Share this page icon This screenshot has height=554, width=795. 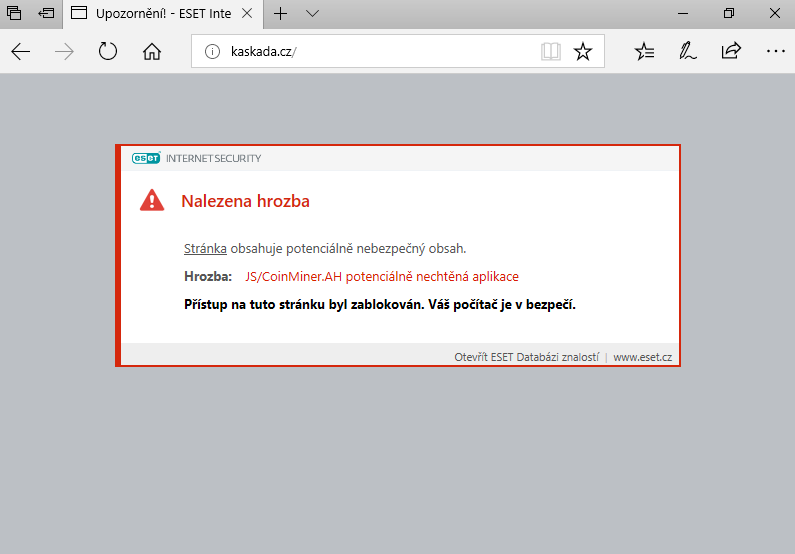(x=731, y=50)
